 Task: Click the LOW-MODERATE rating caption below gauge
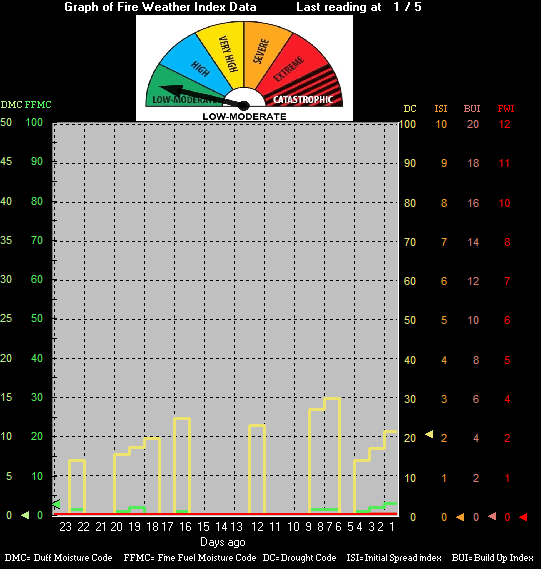[244, 116]
